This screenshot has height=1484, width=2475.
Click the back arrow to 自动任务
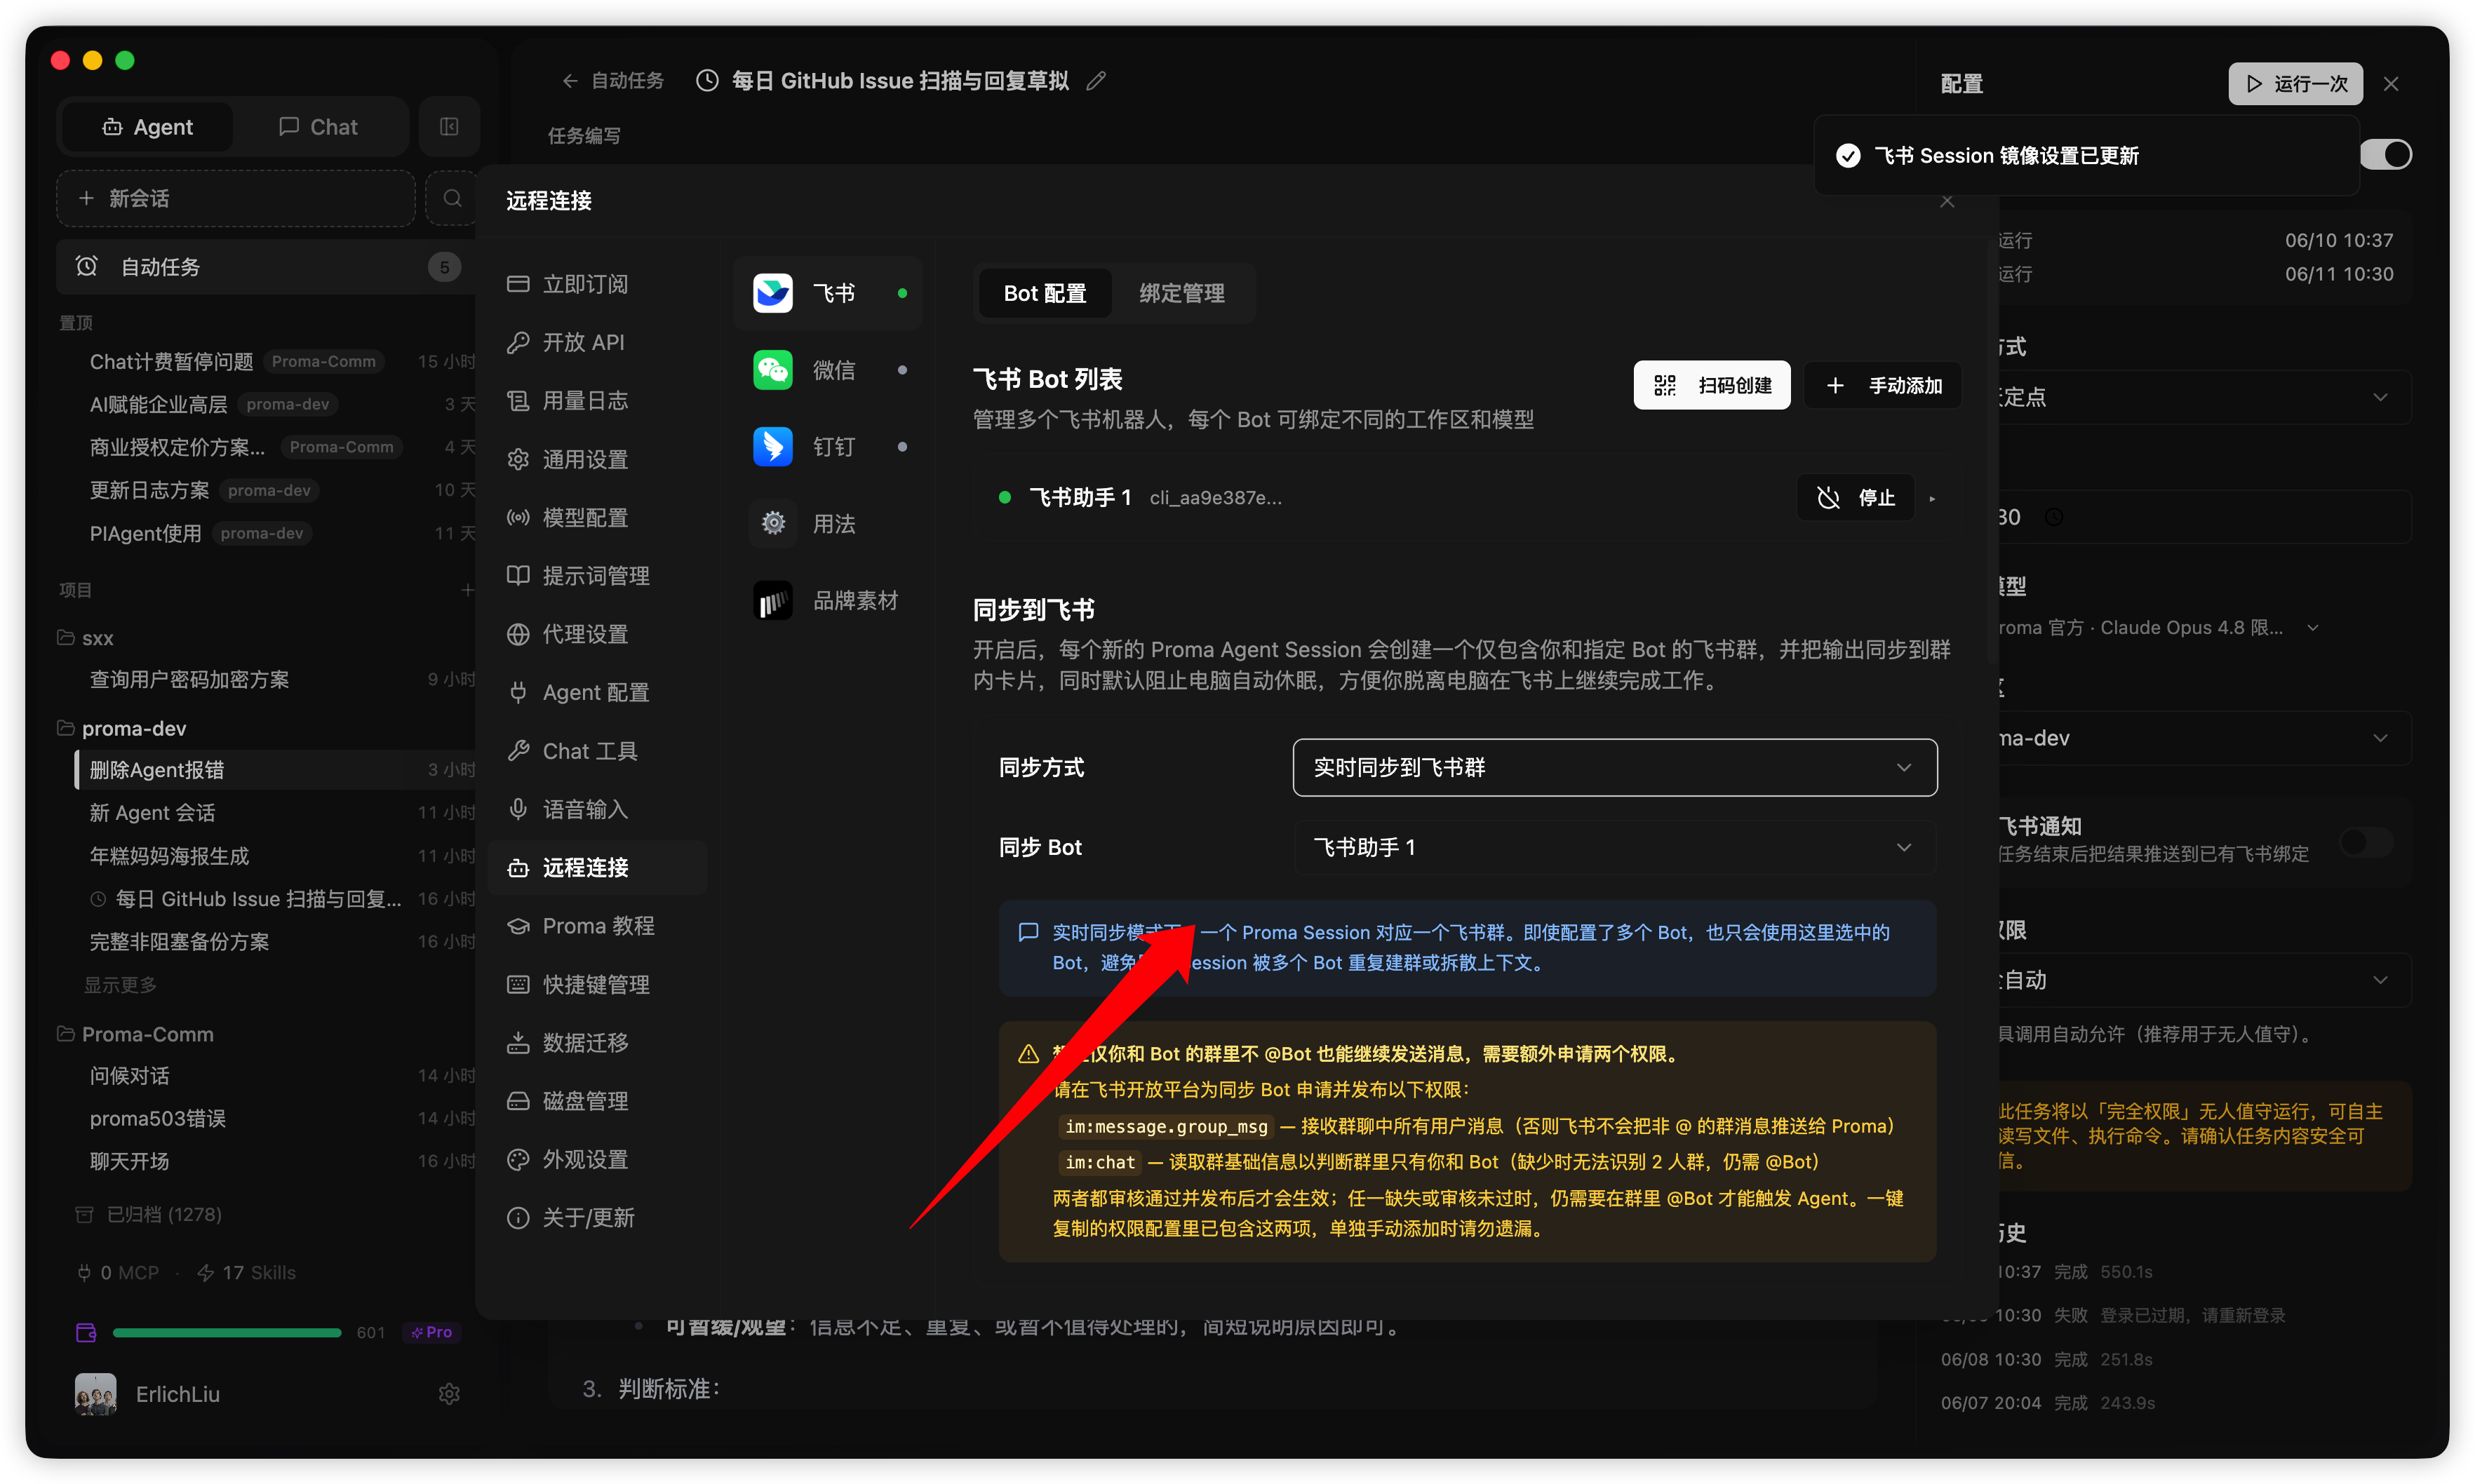[570, 81]
